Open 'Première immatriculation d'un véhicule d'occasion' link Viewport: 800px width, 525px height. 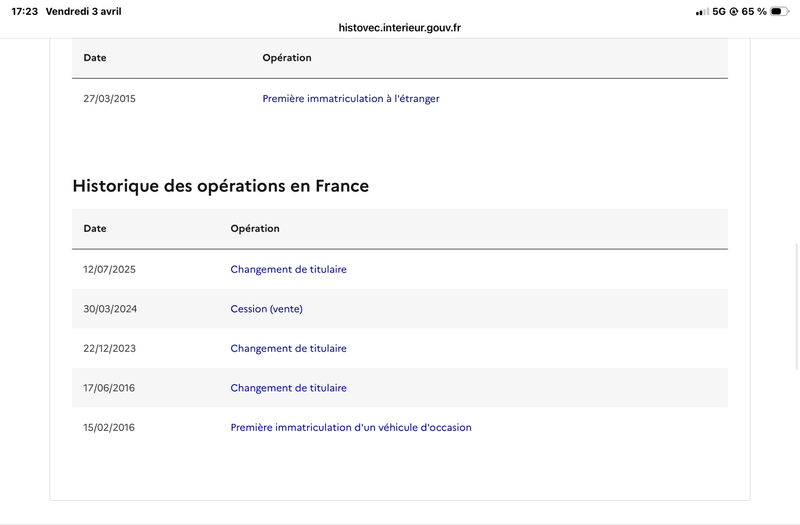point(350,427)
